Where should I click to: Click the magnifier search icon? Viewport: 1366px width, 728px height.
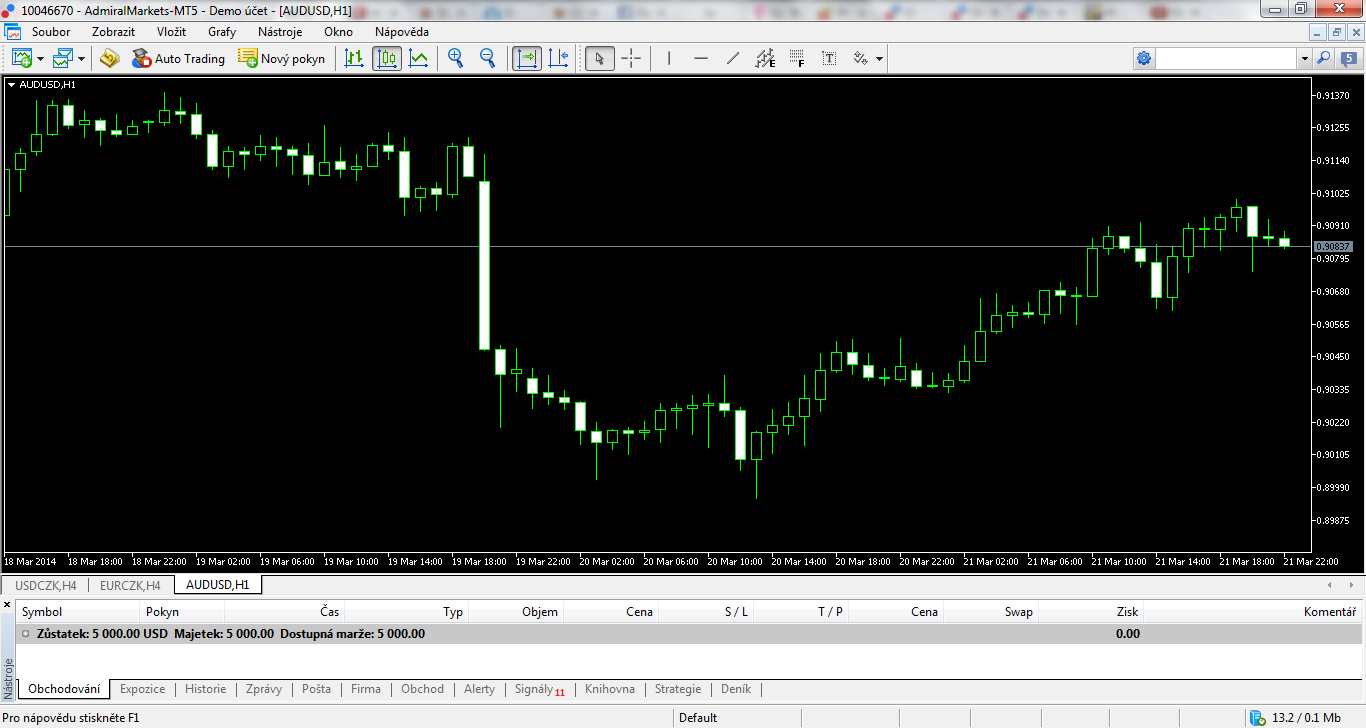click(x=1323, y=59)
